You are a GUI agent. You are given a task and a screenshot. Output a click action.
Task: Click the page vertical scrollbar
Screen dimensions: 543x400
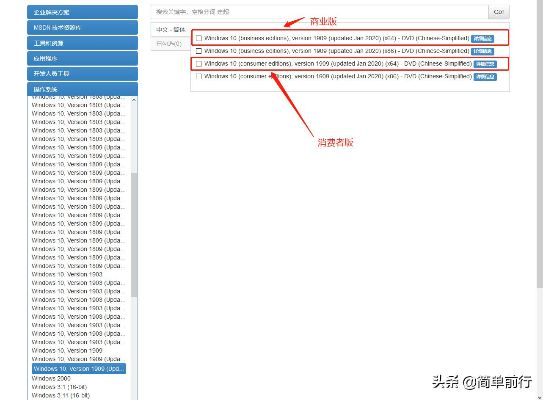[540, 144]
